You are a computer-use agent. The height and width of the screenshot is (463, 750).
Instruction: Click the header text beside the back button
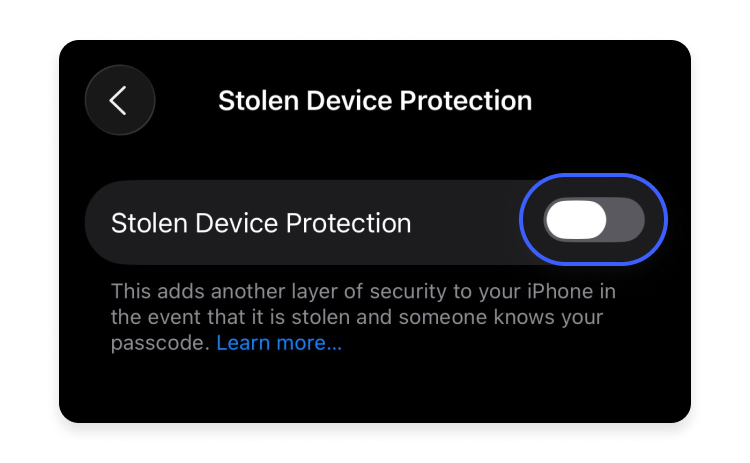tap(375, 100)
